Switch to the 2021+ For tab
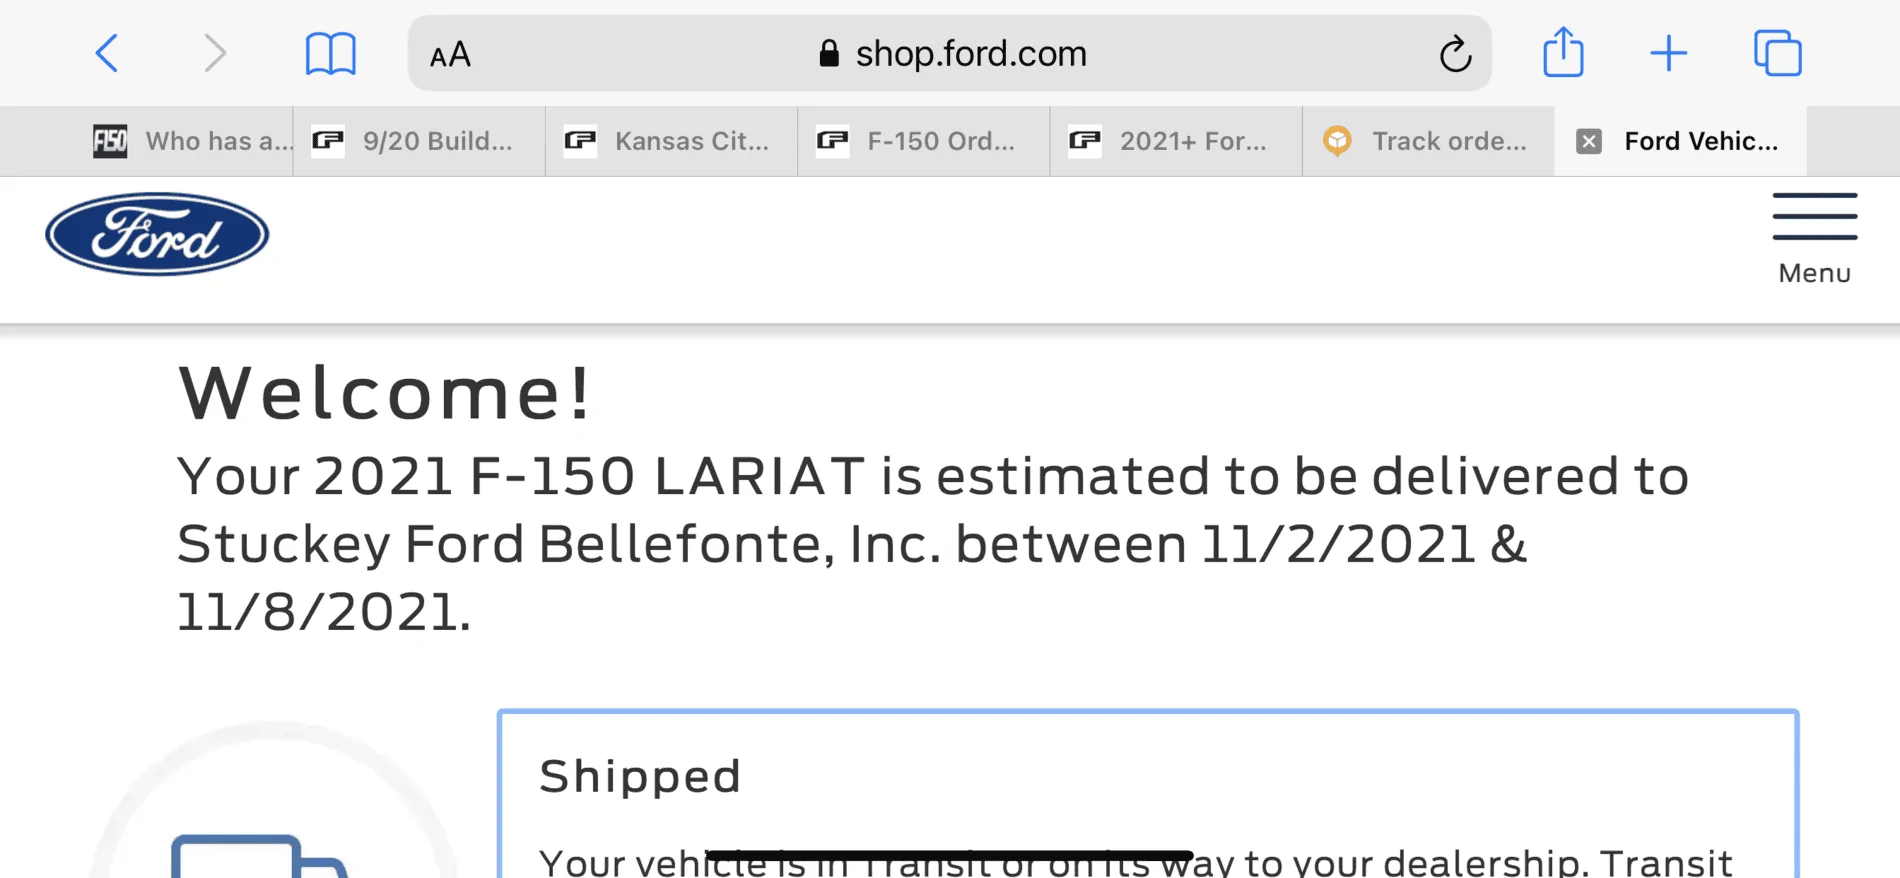This screenshot has width=1900, height=878. tap(1175, 141)
